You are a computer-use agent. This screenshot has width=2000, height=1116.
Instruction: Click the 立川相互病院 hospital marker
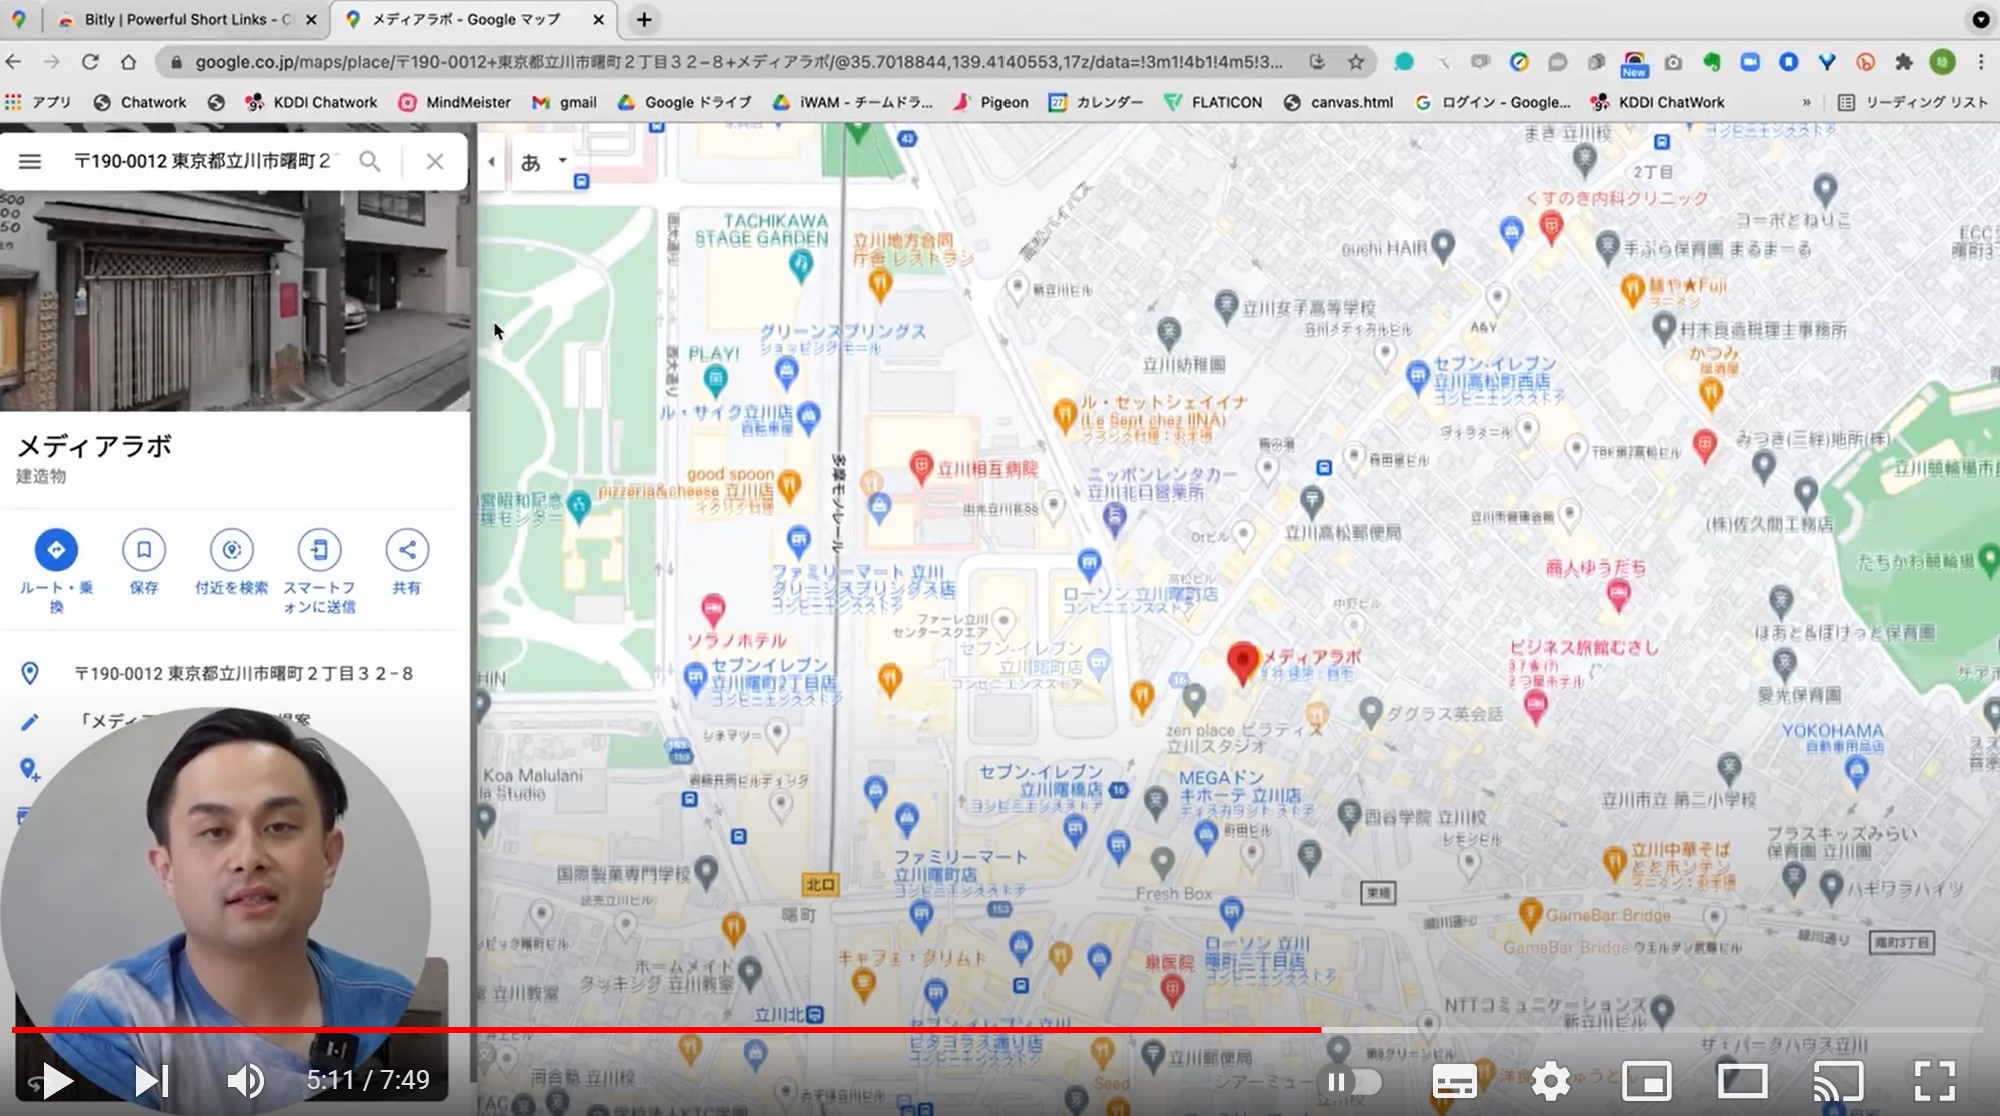(921, 467)
